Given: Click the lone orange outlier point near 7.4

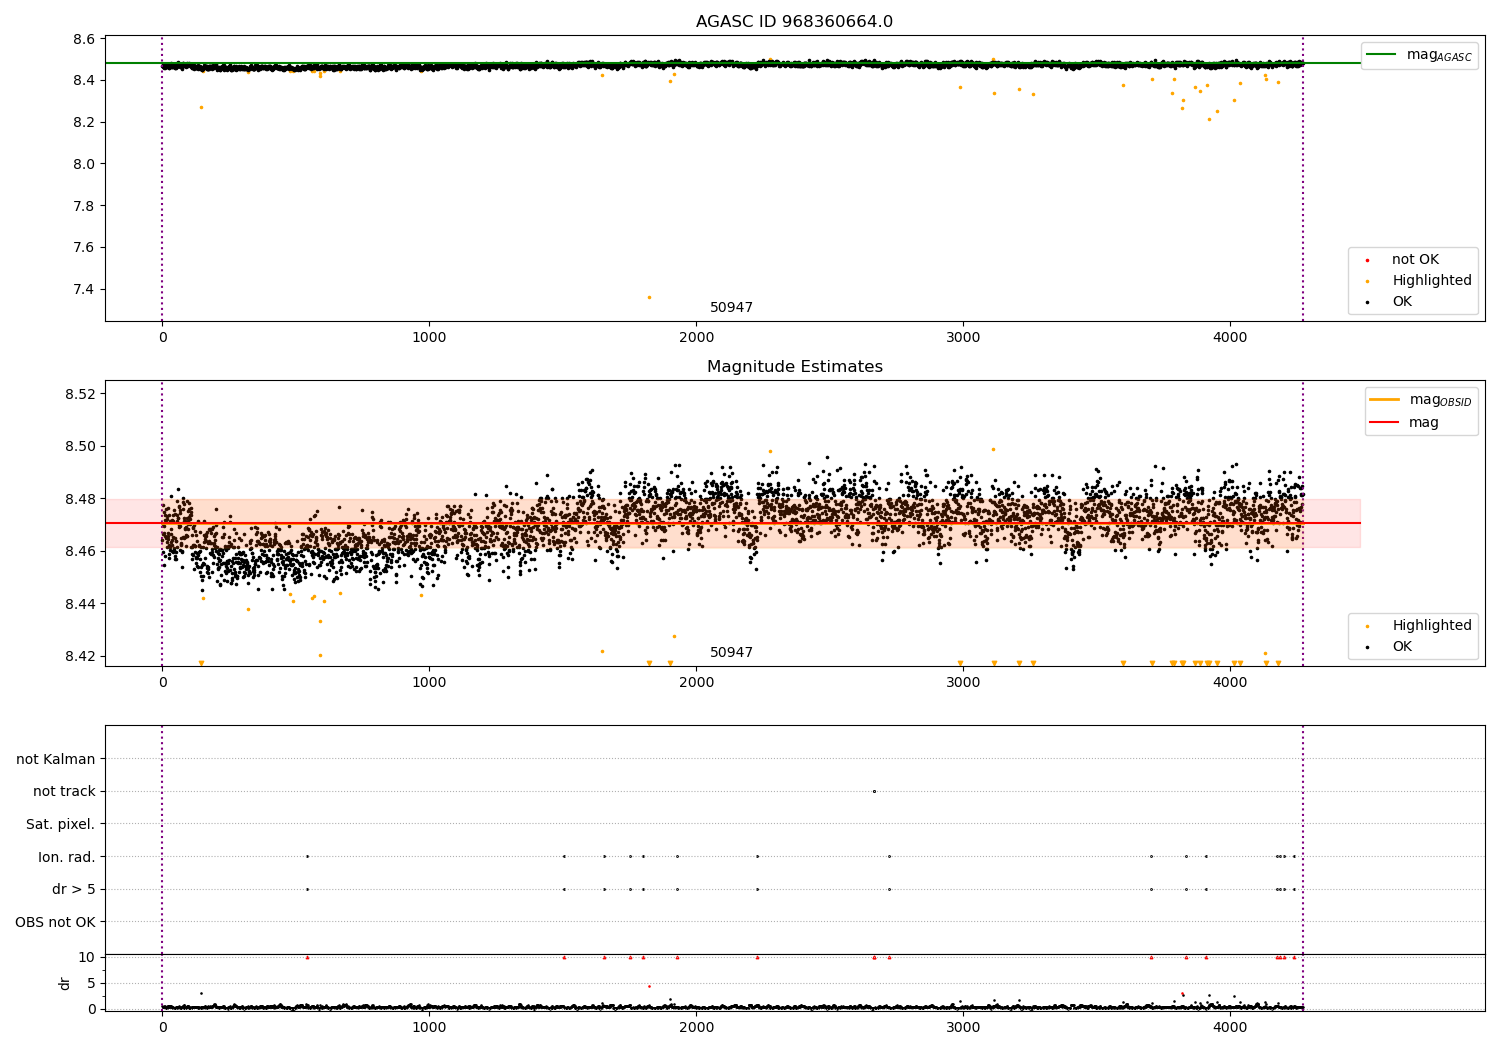Looking at the screenshot, I should pyautogui.click(x=649, y=297).
